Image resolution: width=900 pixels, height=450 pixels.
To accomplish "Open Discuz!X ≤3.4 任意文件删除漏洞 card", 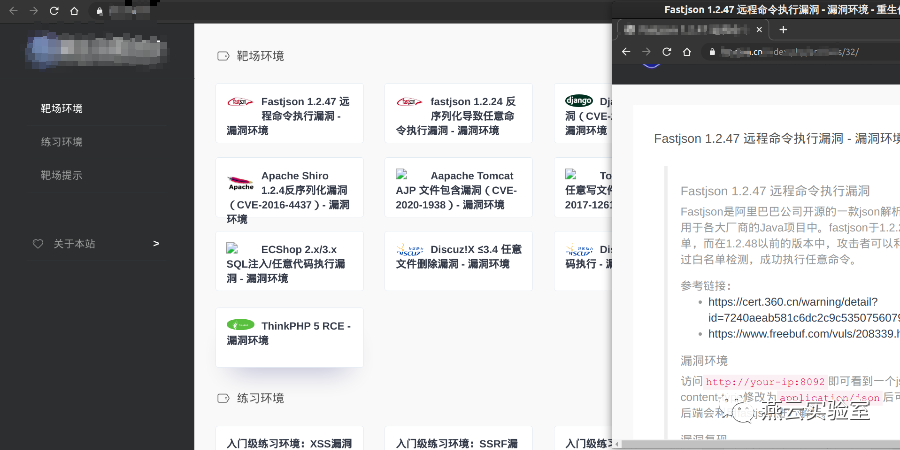I will point(459,261).
